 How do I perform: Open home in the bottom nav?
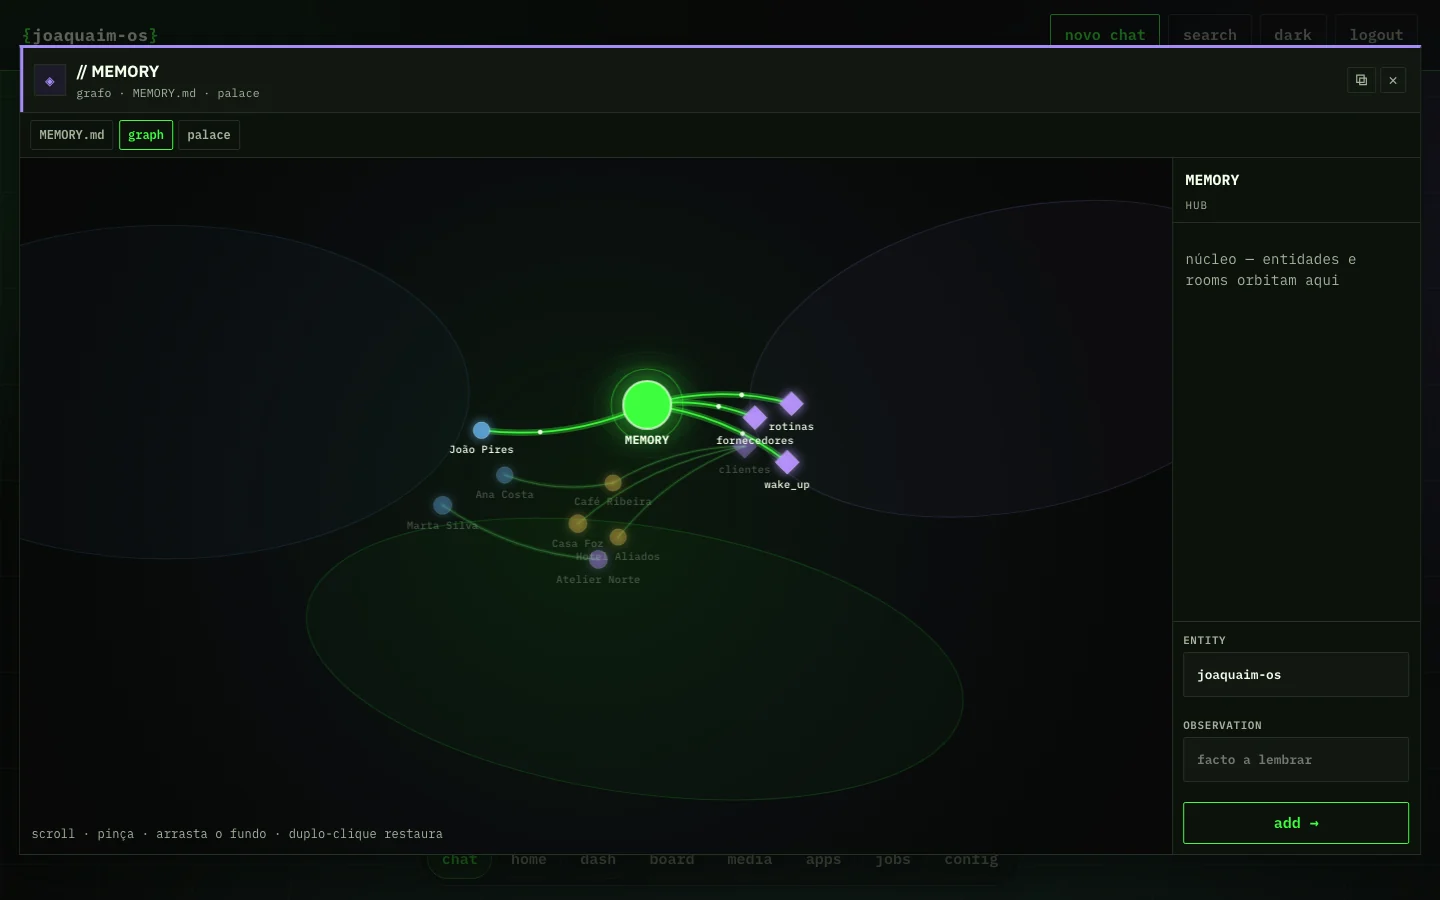point(529,860)
